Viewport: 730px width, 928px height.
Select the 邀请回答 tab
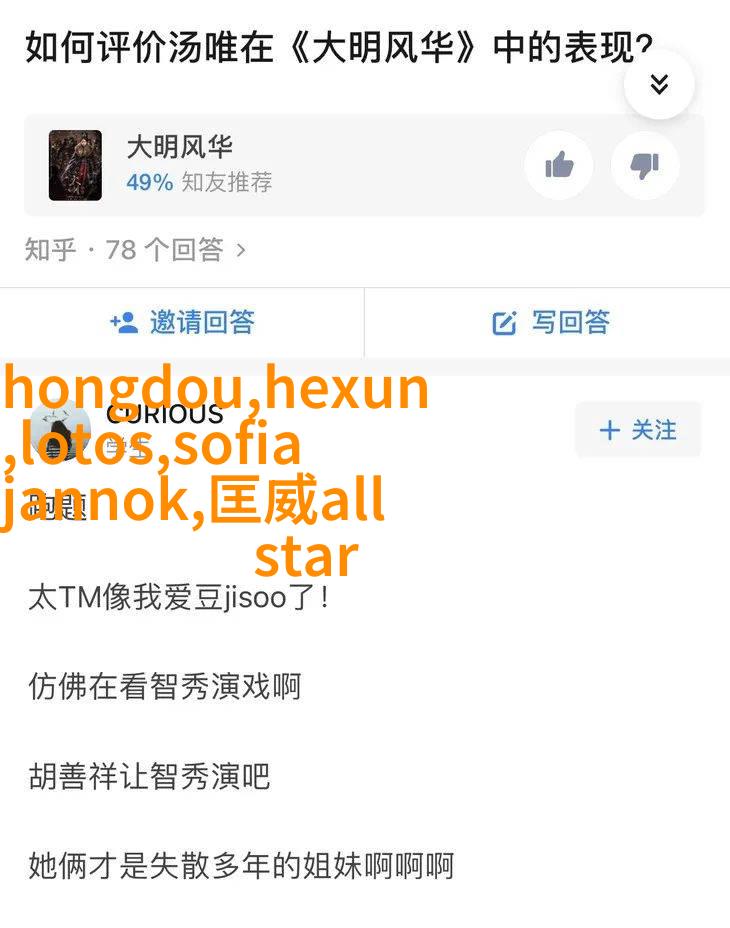pos(182,323)
